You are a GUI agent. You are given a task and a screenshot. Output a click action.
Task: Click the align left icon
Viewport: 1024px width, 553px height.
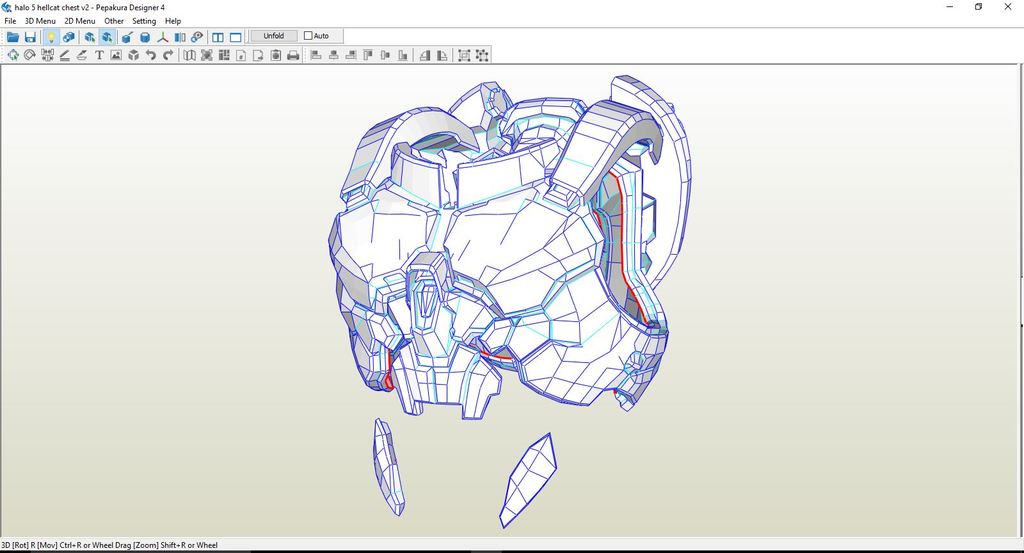click(316, 55)
